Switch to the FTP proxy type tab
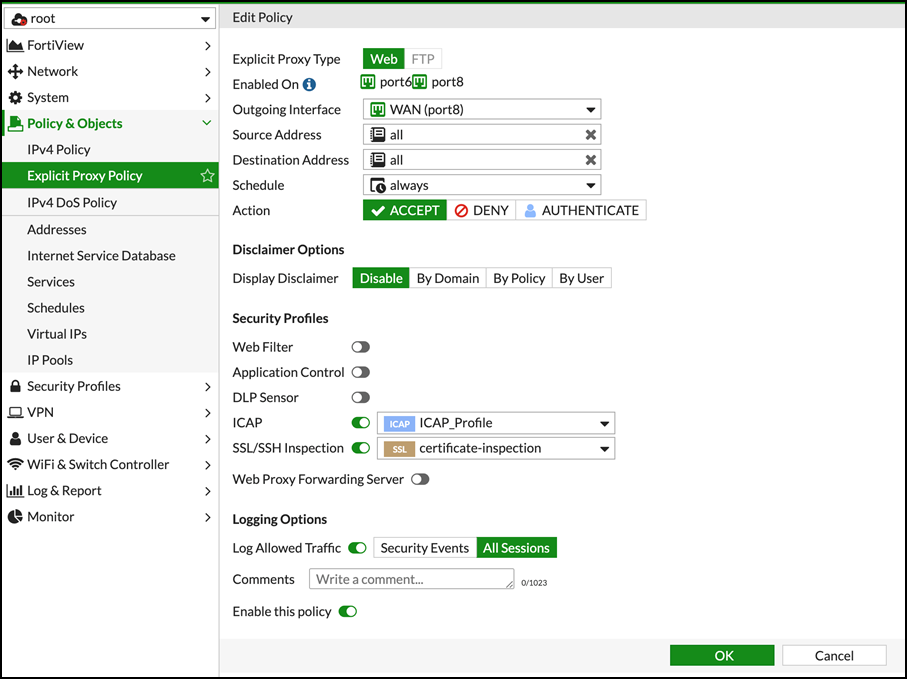The height and width of the screenshot is (679, 907). tap(423, 58)
